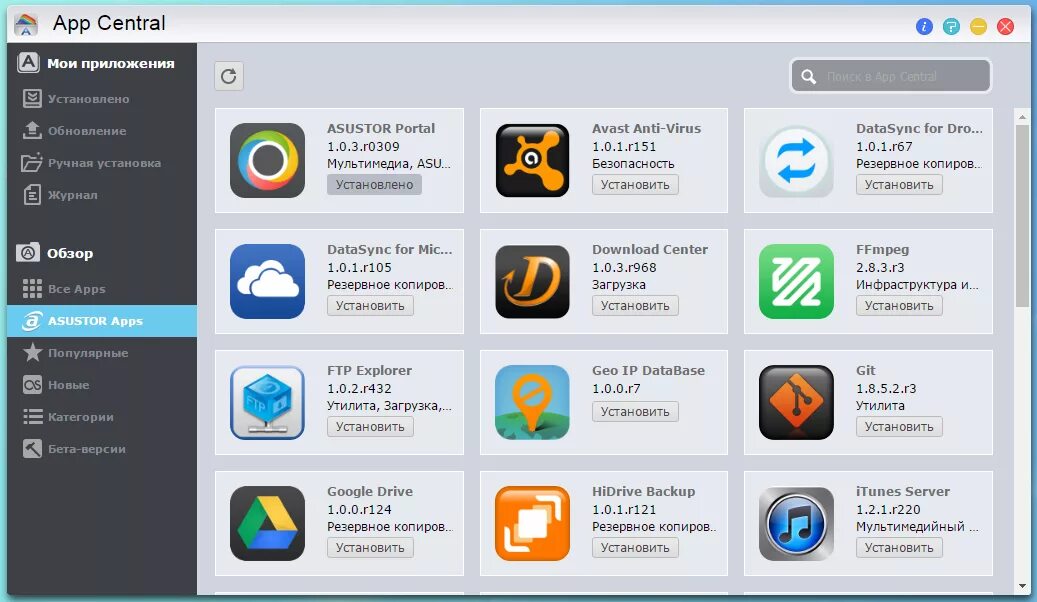Install FTP Explorer
The image size is (1037, 602).
370,427
